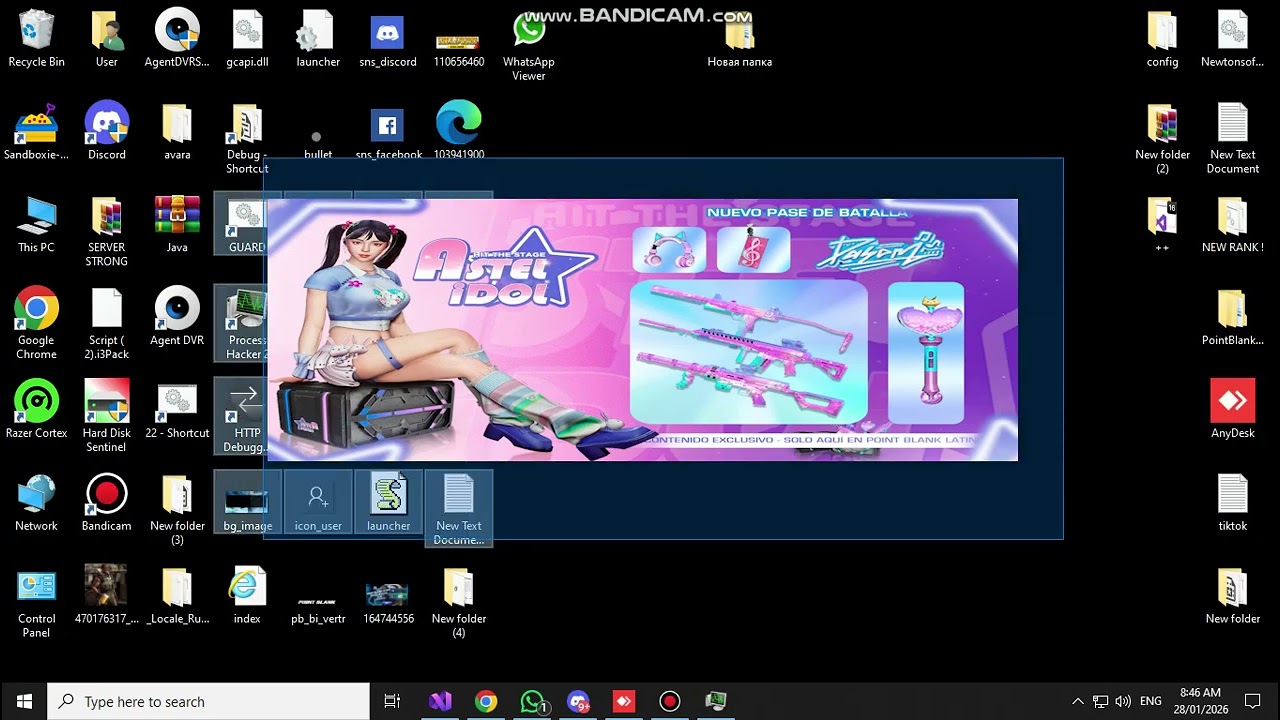
Task: Select the Script (2).i3Pack file
Action: point(106,325)
